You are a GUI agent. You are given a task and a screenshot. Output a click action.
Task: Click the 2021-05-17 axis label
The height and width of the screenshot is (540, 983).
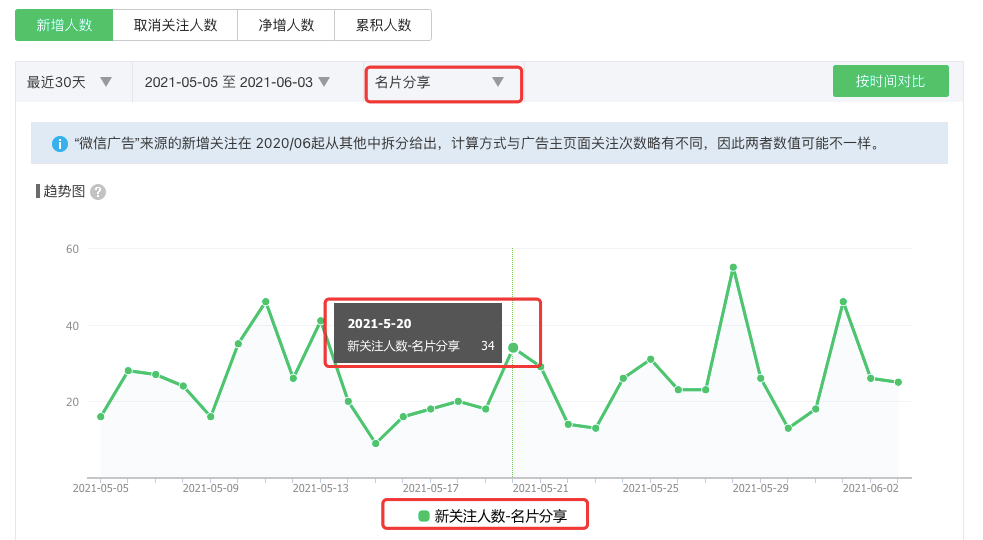click(x=431, y=488)
